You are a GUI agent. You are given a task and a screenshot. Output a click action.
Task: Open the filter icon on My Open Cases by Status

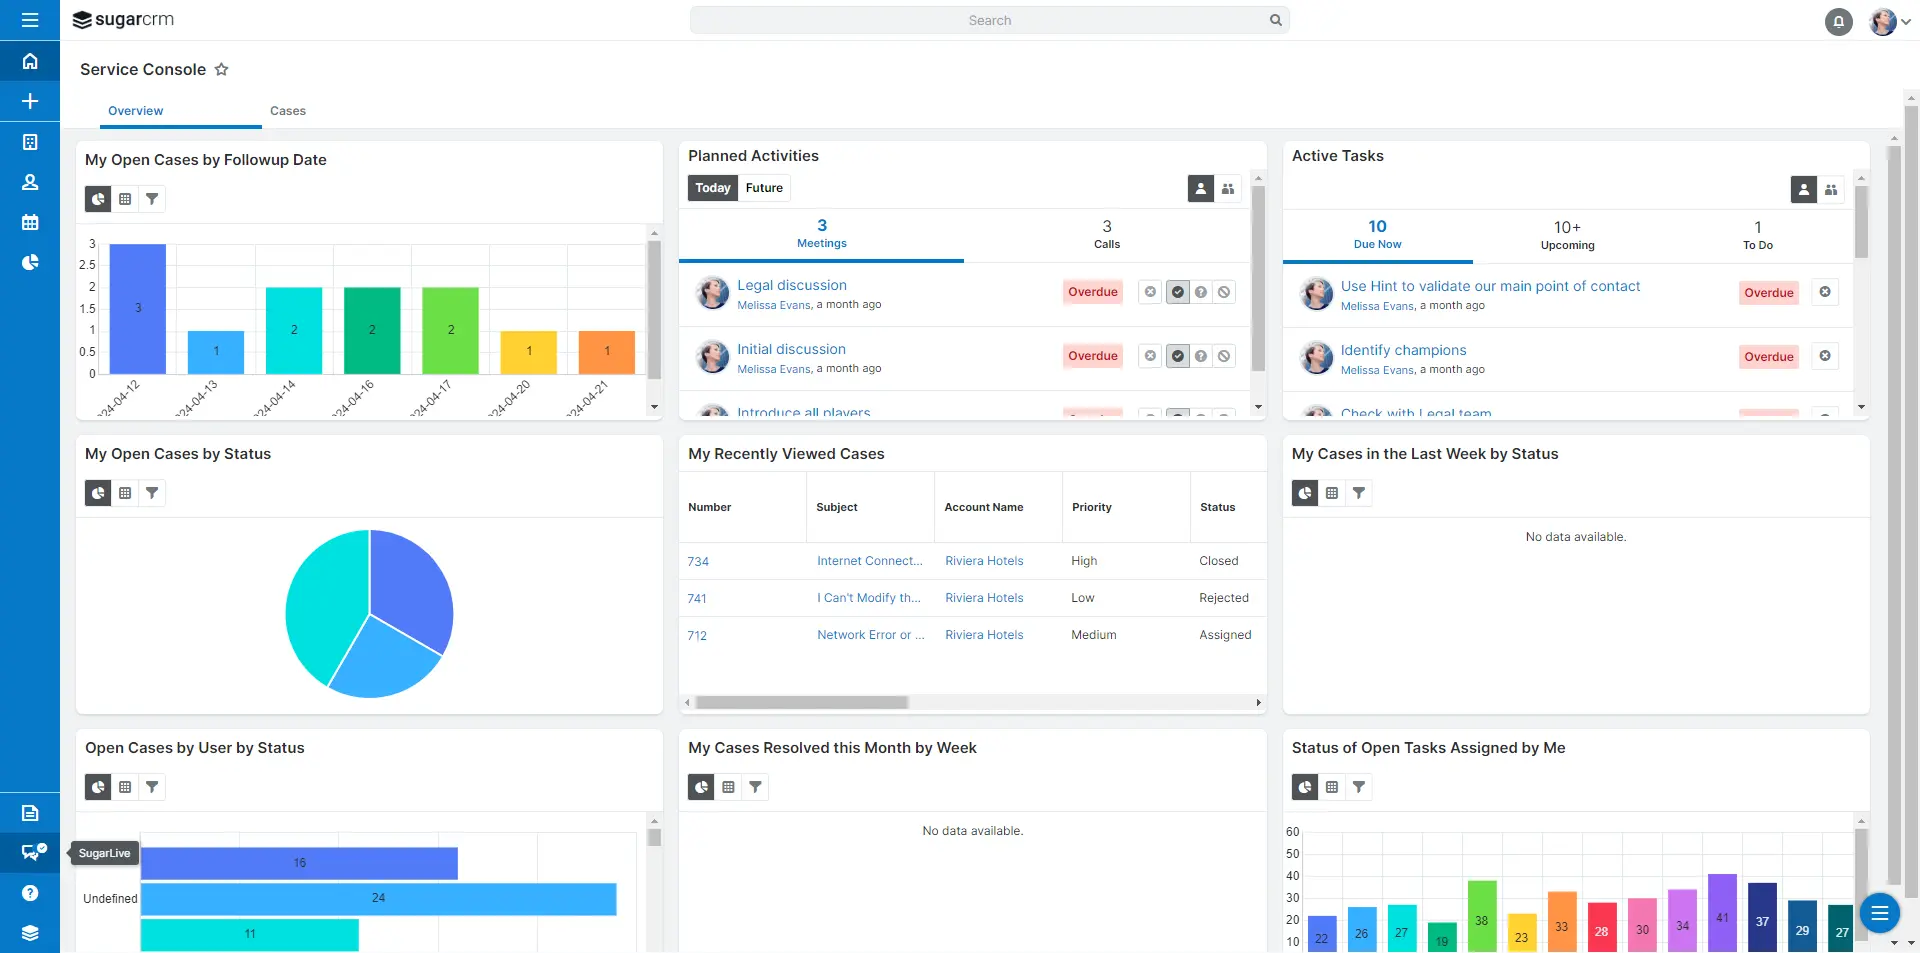click(152, 493)
